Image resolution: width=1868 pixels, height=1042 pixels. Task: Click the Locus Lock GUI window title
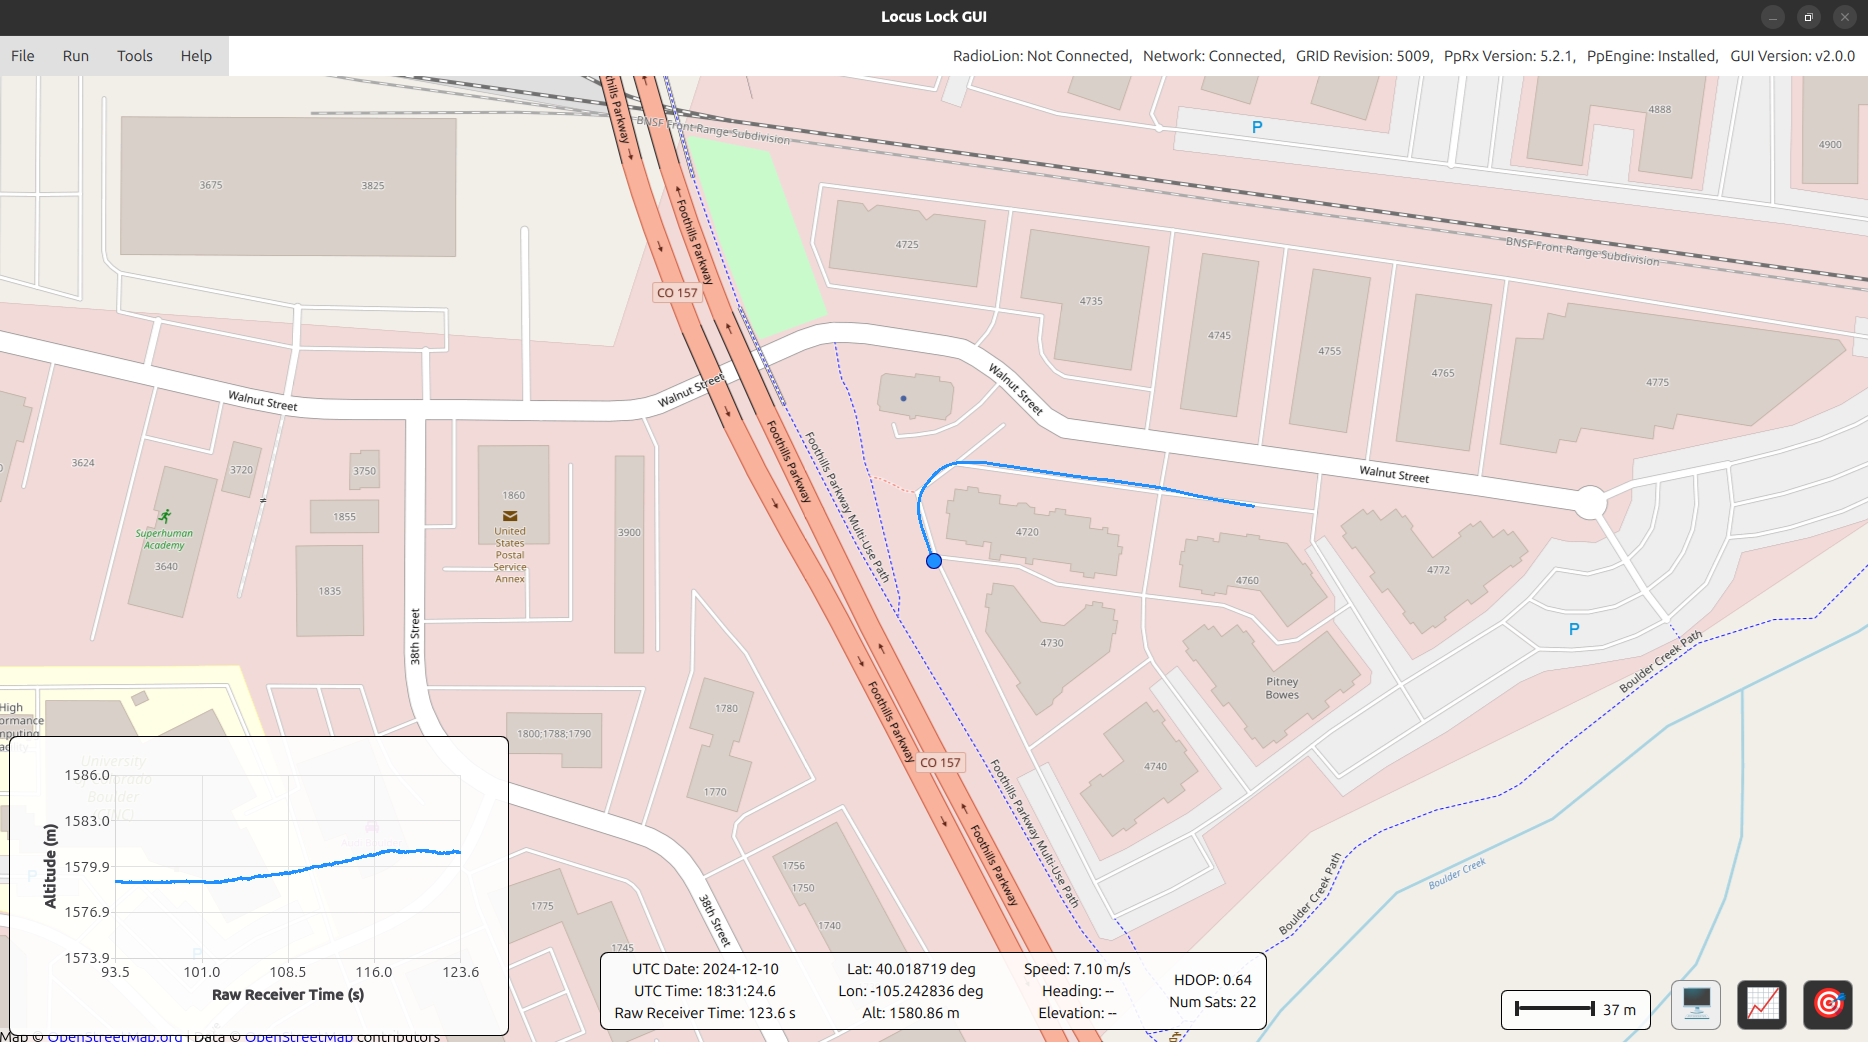click(934, 17)
